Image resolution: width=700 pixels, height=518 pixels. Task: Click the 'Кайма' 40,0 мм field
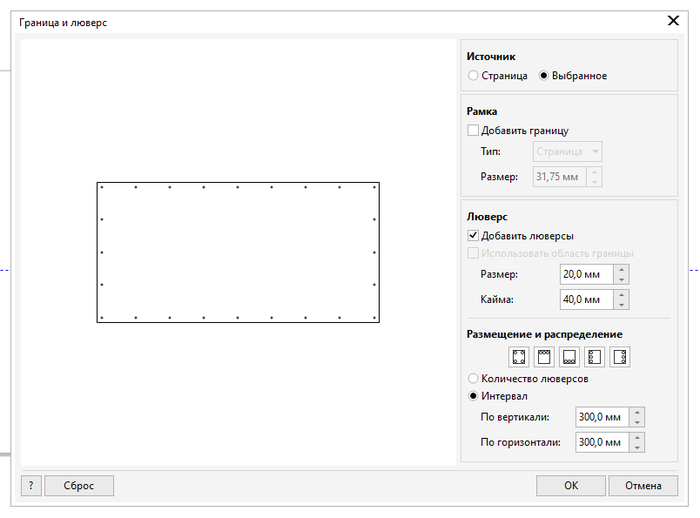tap(585, 299)
